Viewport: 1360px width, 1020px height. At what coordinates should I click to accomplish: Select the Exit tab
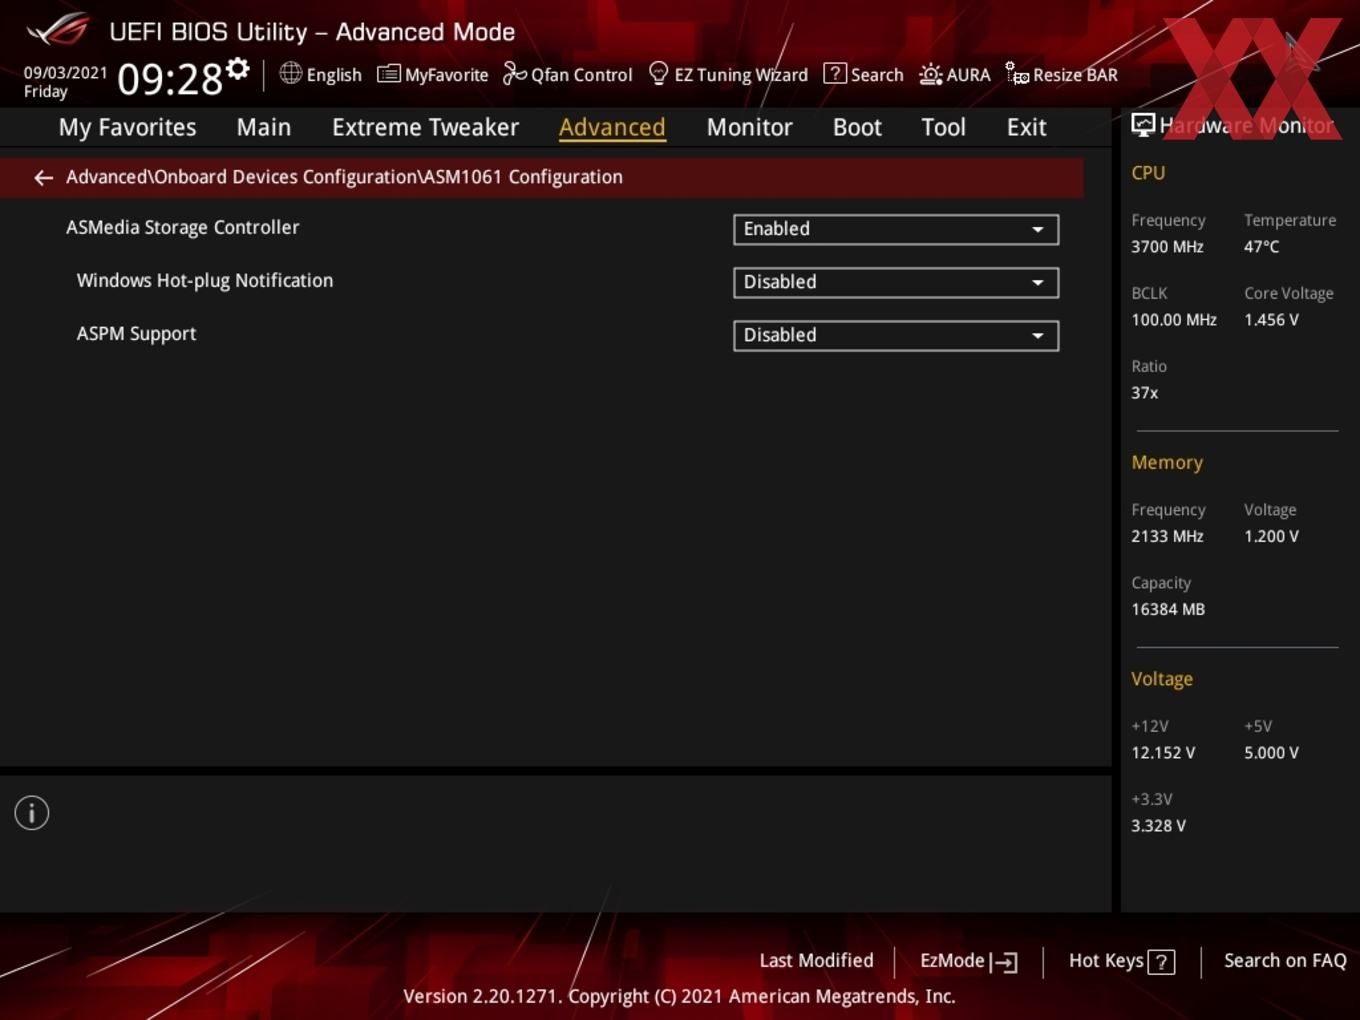pos(1026,127)
